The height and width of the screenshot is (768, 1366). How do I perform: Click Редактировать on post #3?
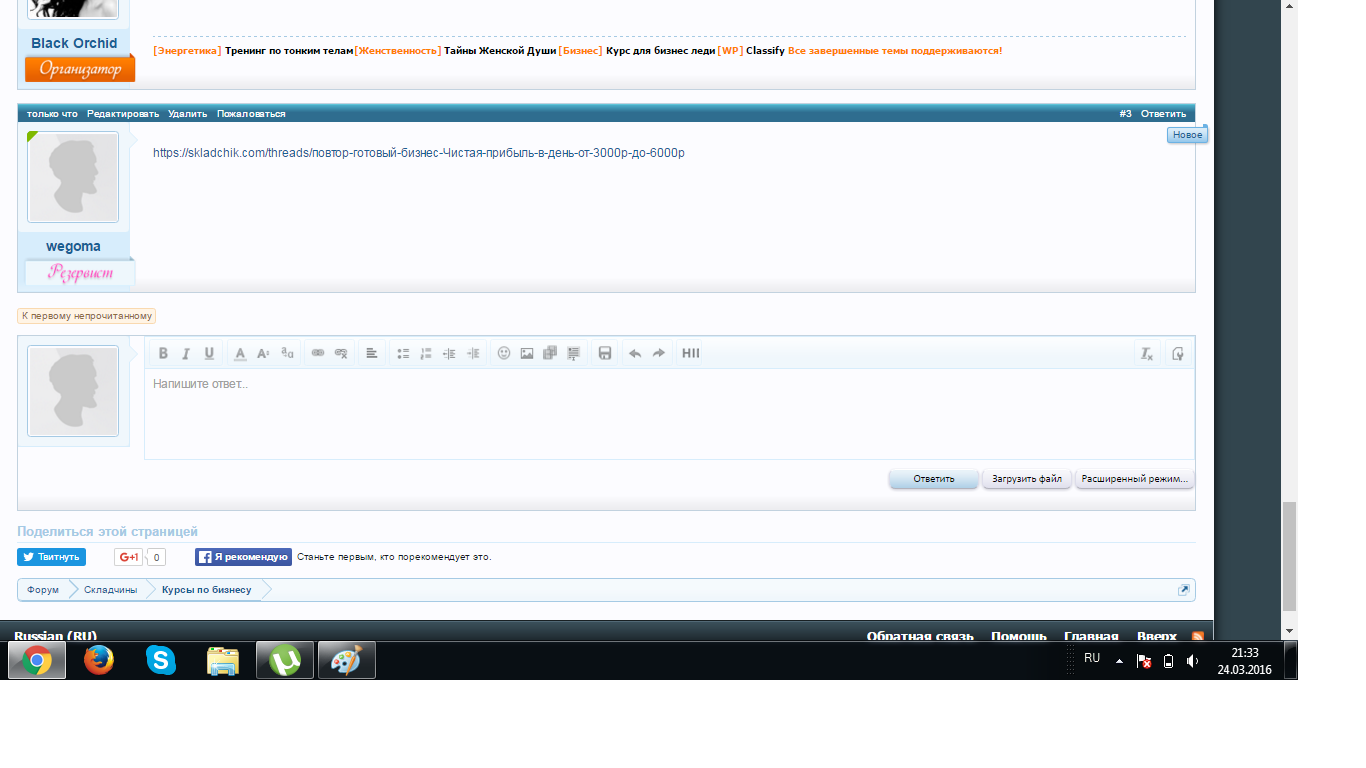click(123, 114)
